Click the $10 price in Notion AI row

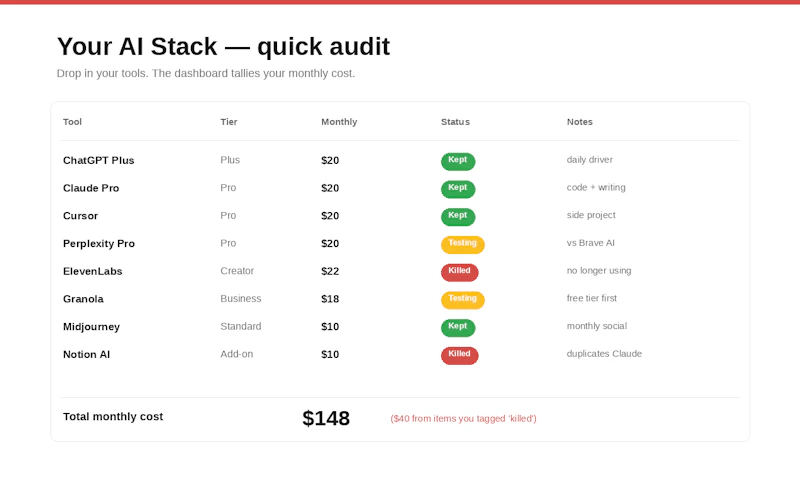pyautogui.click(x=330, y=355)
